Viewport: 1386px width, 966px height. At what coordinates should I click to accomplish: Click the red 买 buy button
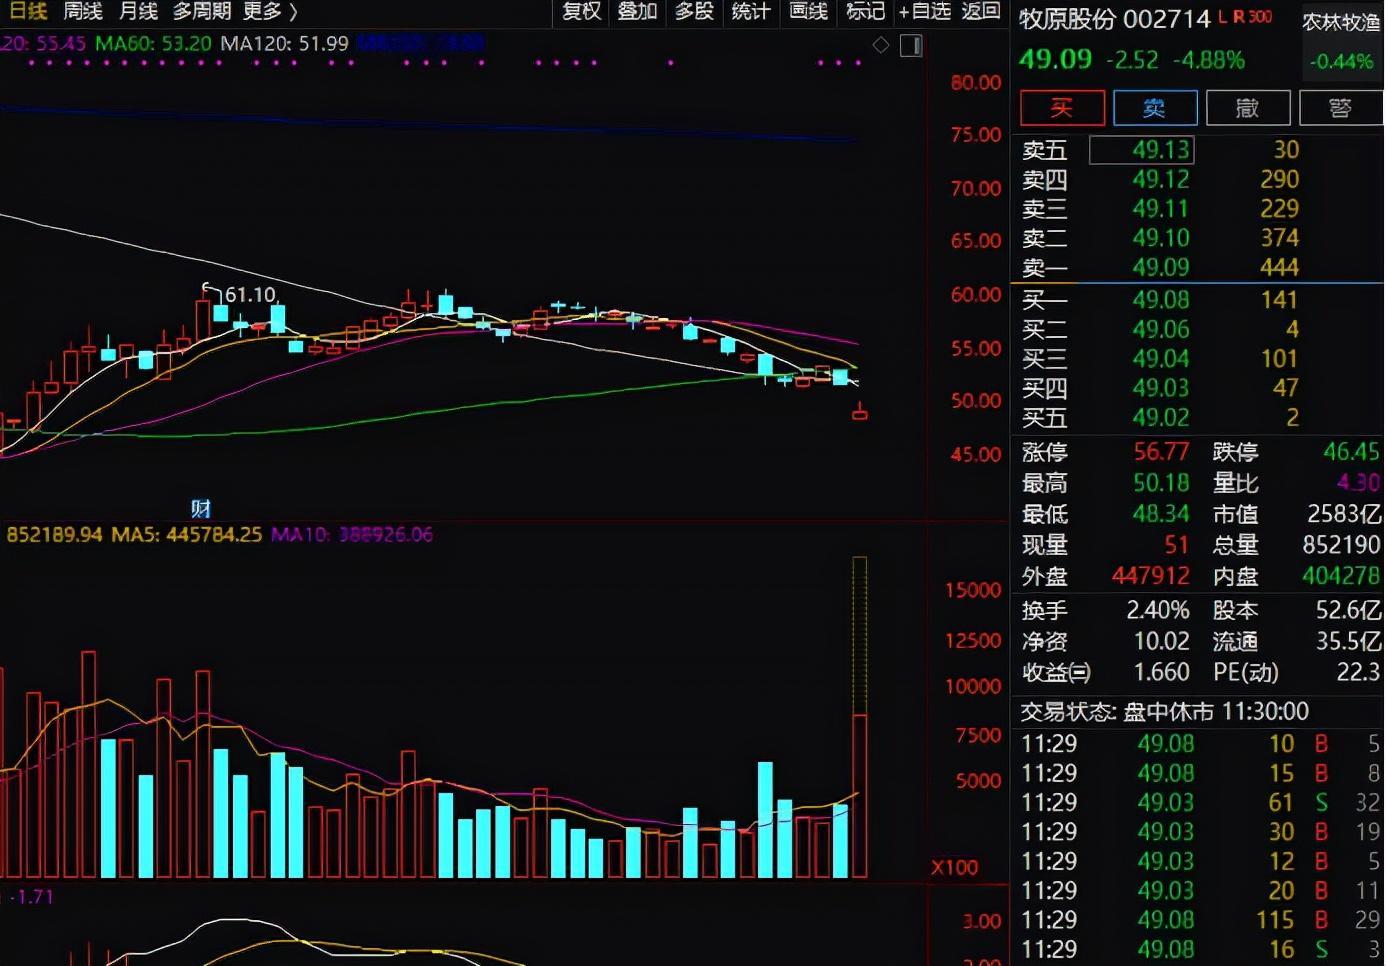pyautogui.click(x=1062, y=108)
